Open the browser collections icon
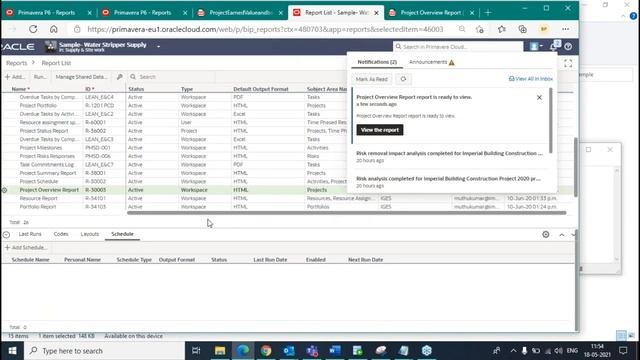 point(522,29)
